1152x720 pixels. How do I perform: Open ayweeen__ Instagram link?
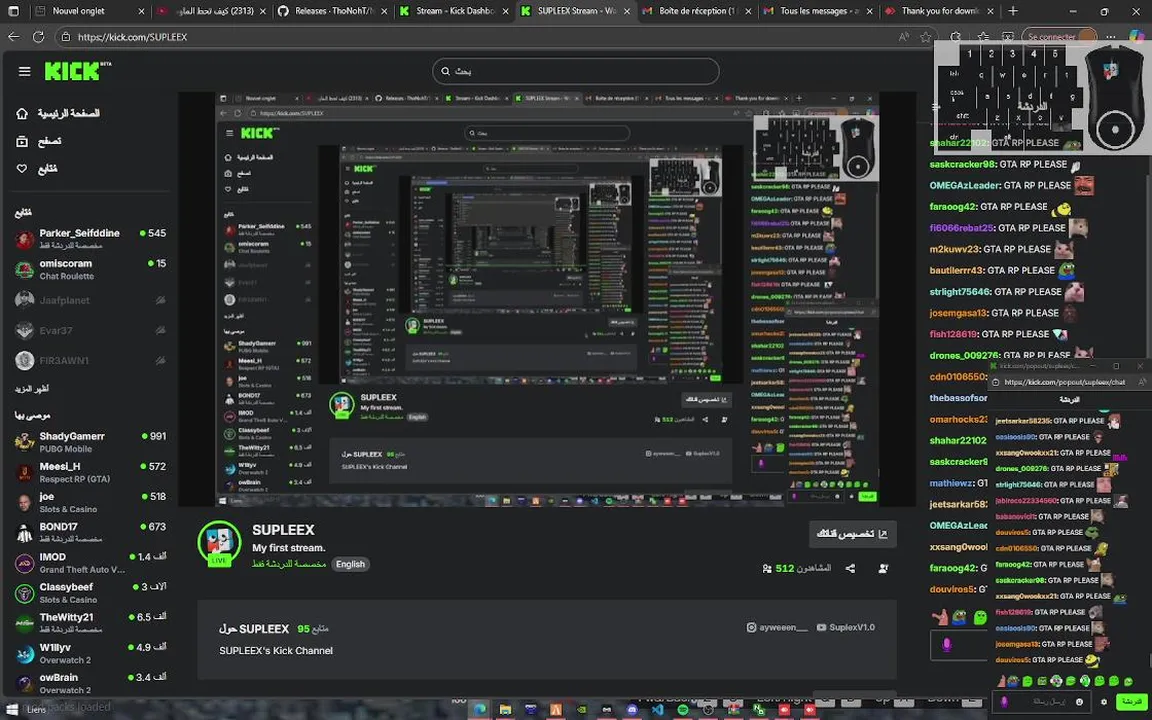[x=777, y=627]
